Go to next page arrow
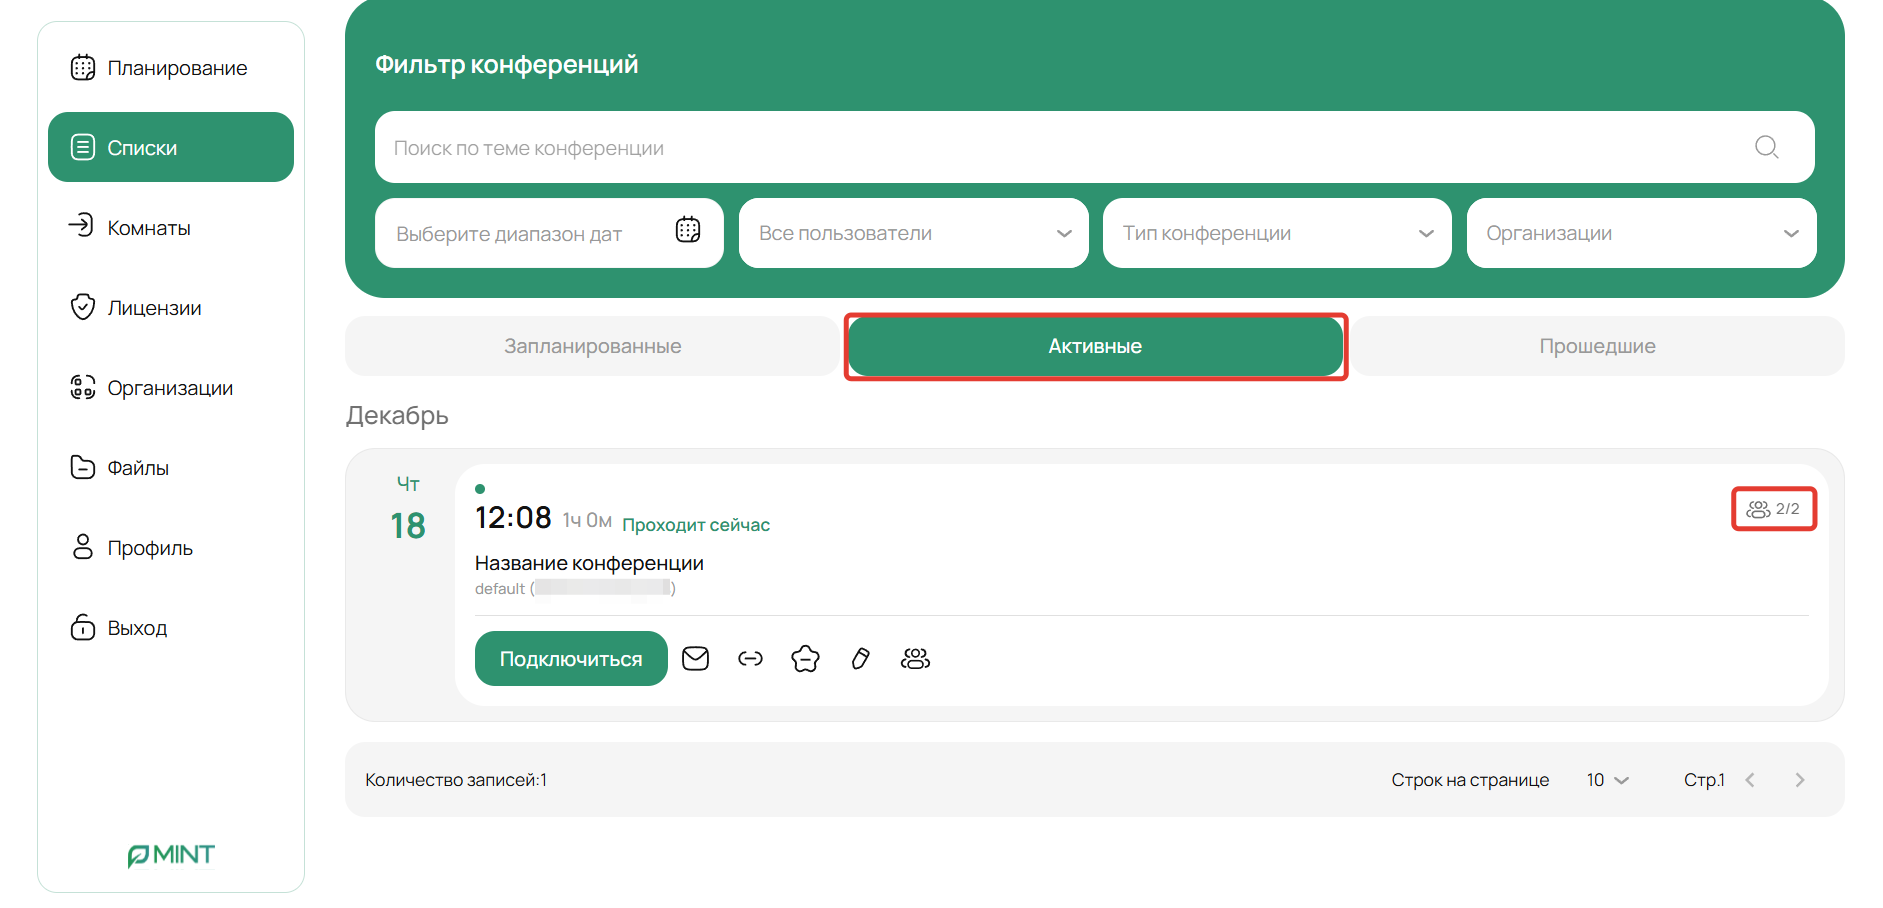This screenshot has height=908, width=1883. click(1799, 780)
